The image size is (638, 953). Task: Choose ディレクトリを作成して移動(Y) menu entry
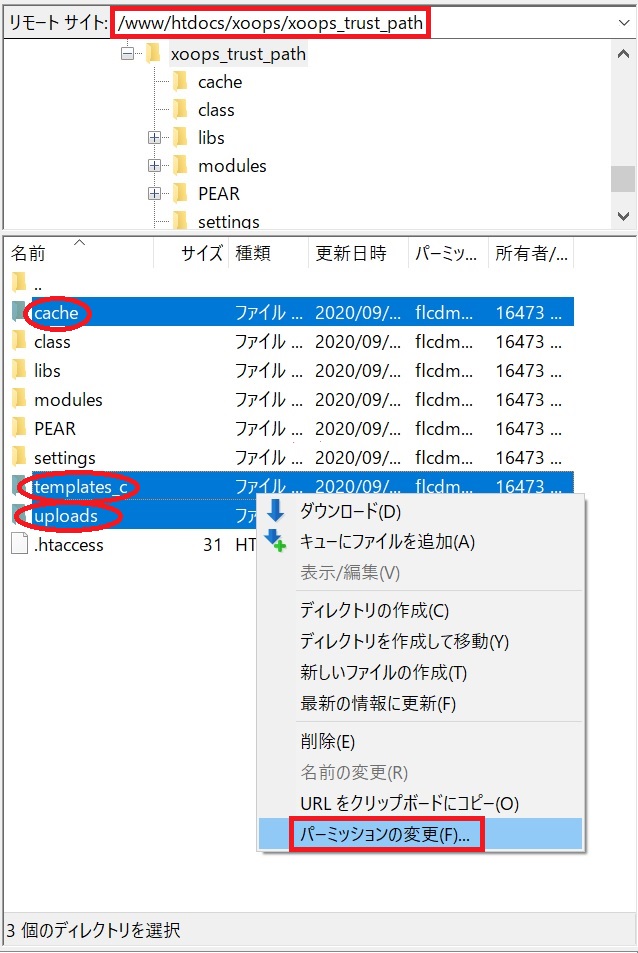[x=420, y=641]
